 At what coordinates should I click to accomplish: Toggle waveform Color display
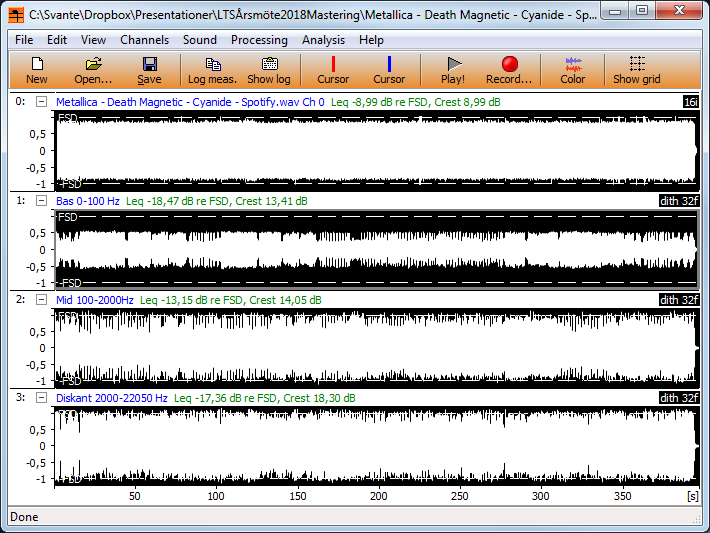coord(573,70)
